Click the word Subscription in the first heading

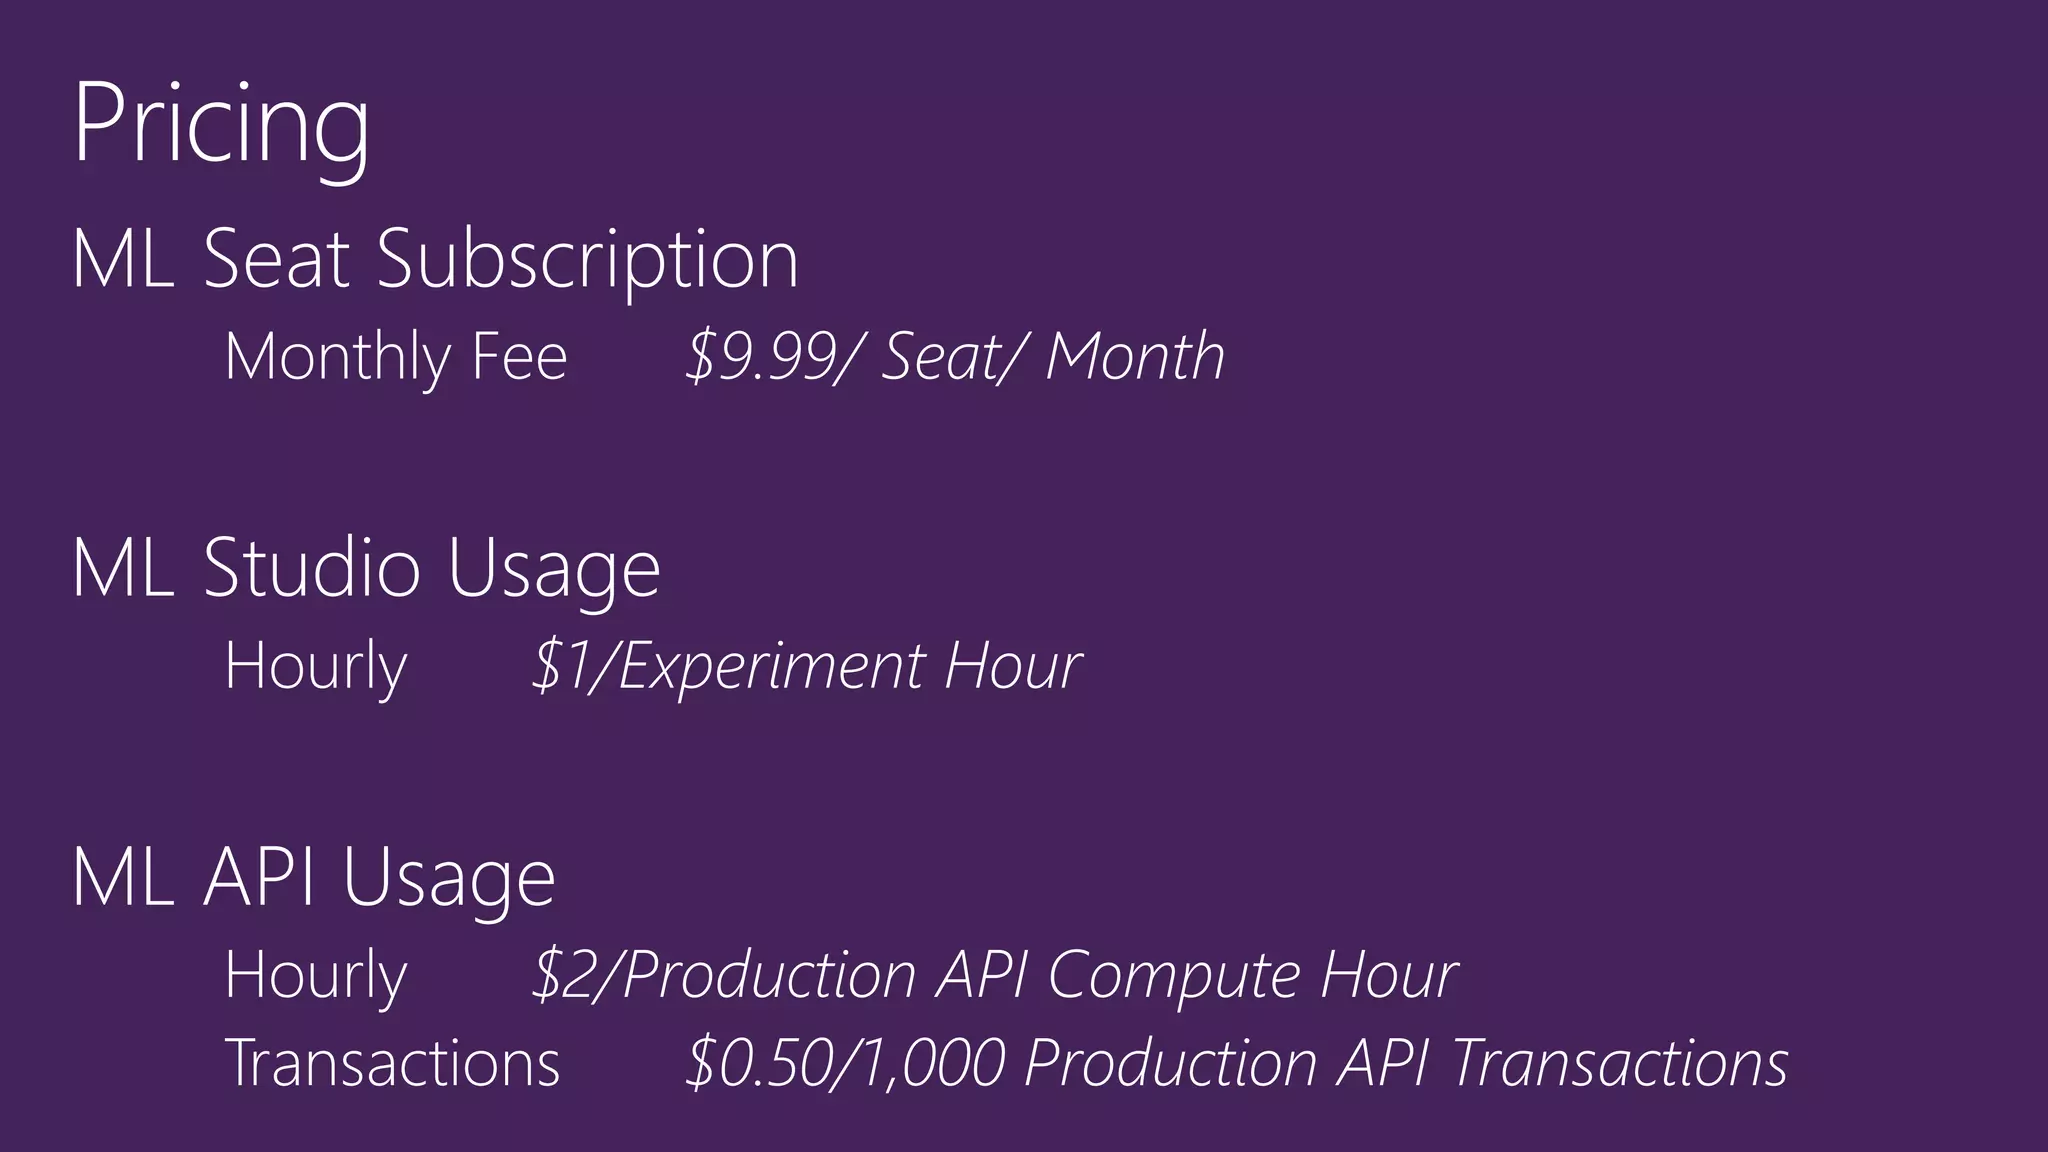coord(588,259)
